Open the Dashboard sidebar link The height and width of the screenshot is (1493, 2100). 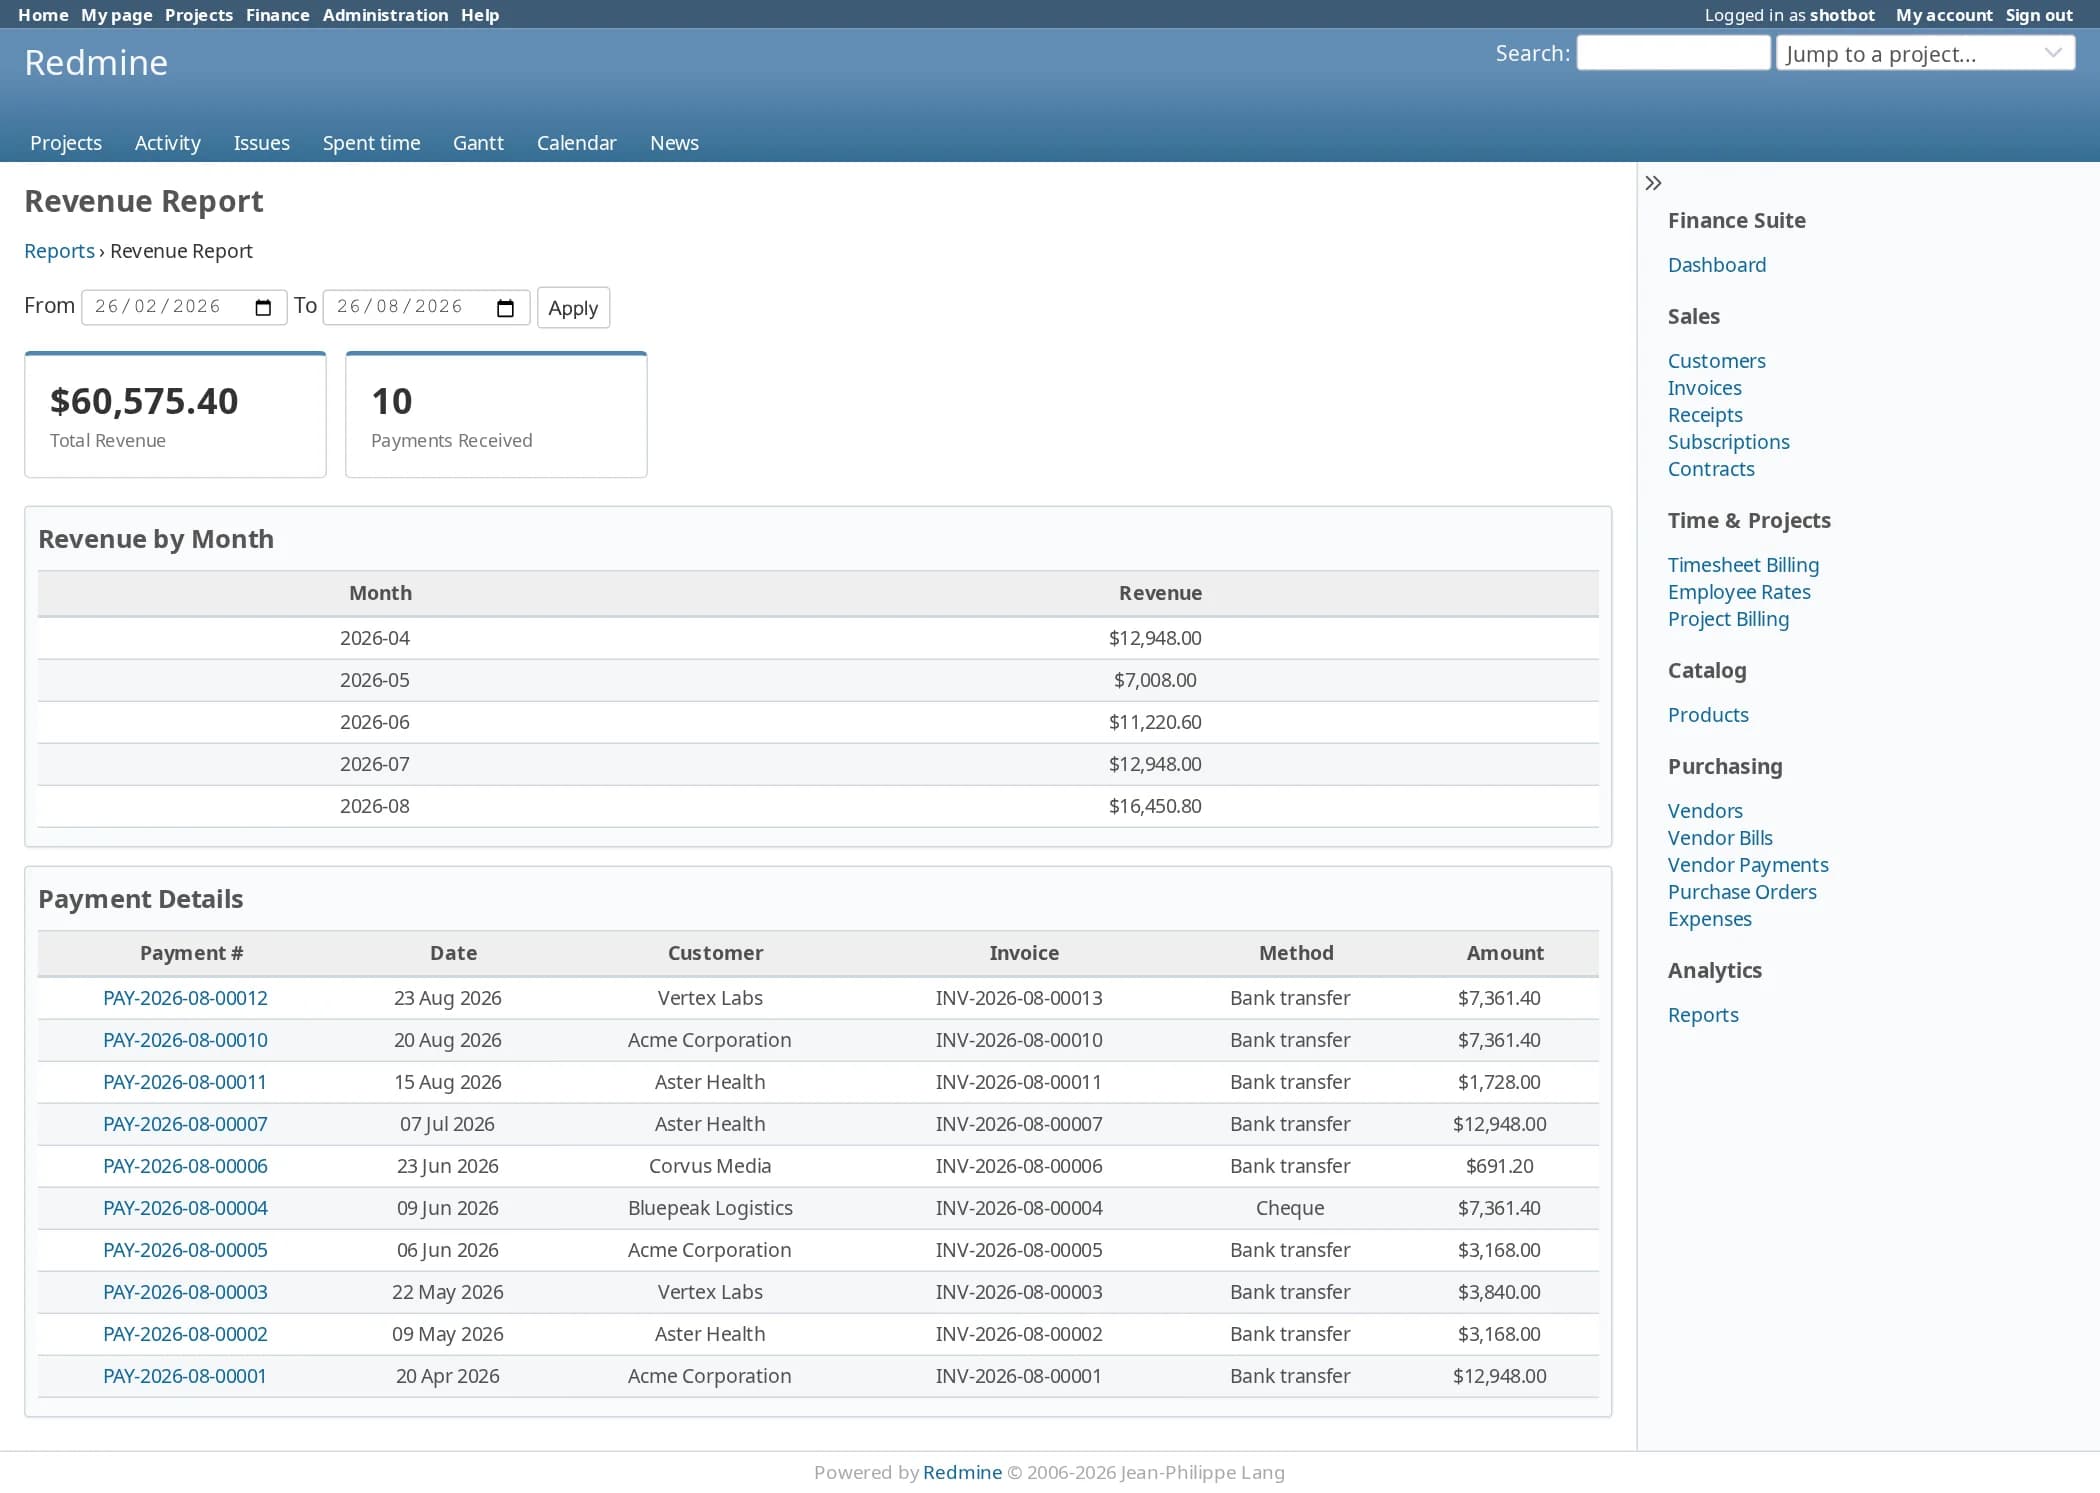point(1717,265)
